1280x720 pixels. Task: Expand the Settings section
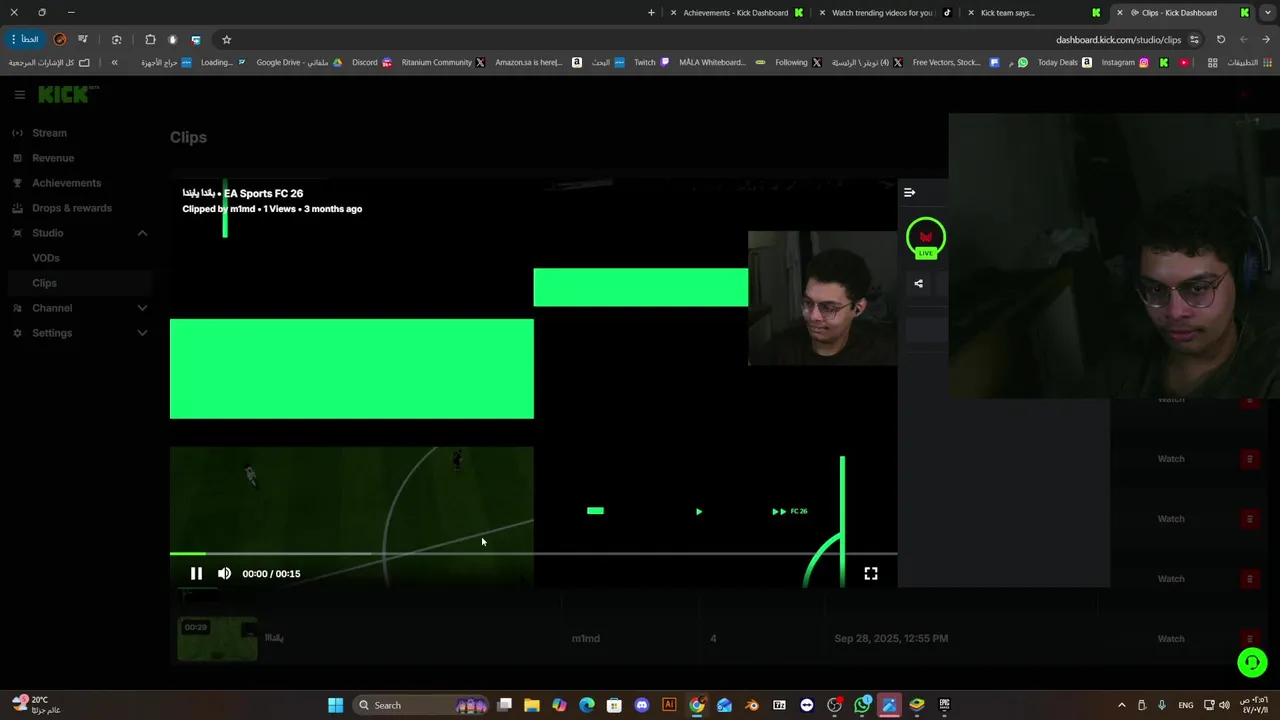(142, 333)
